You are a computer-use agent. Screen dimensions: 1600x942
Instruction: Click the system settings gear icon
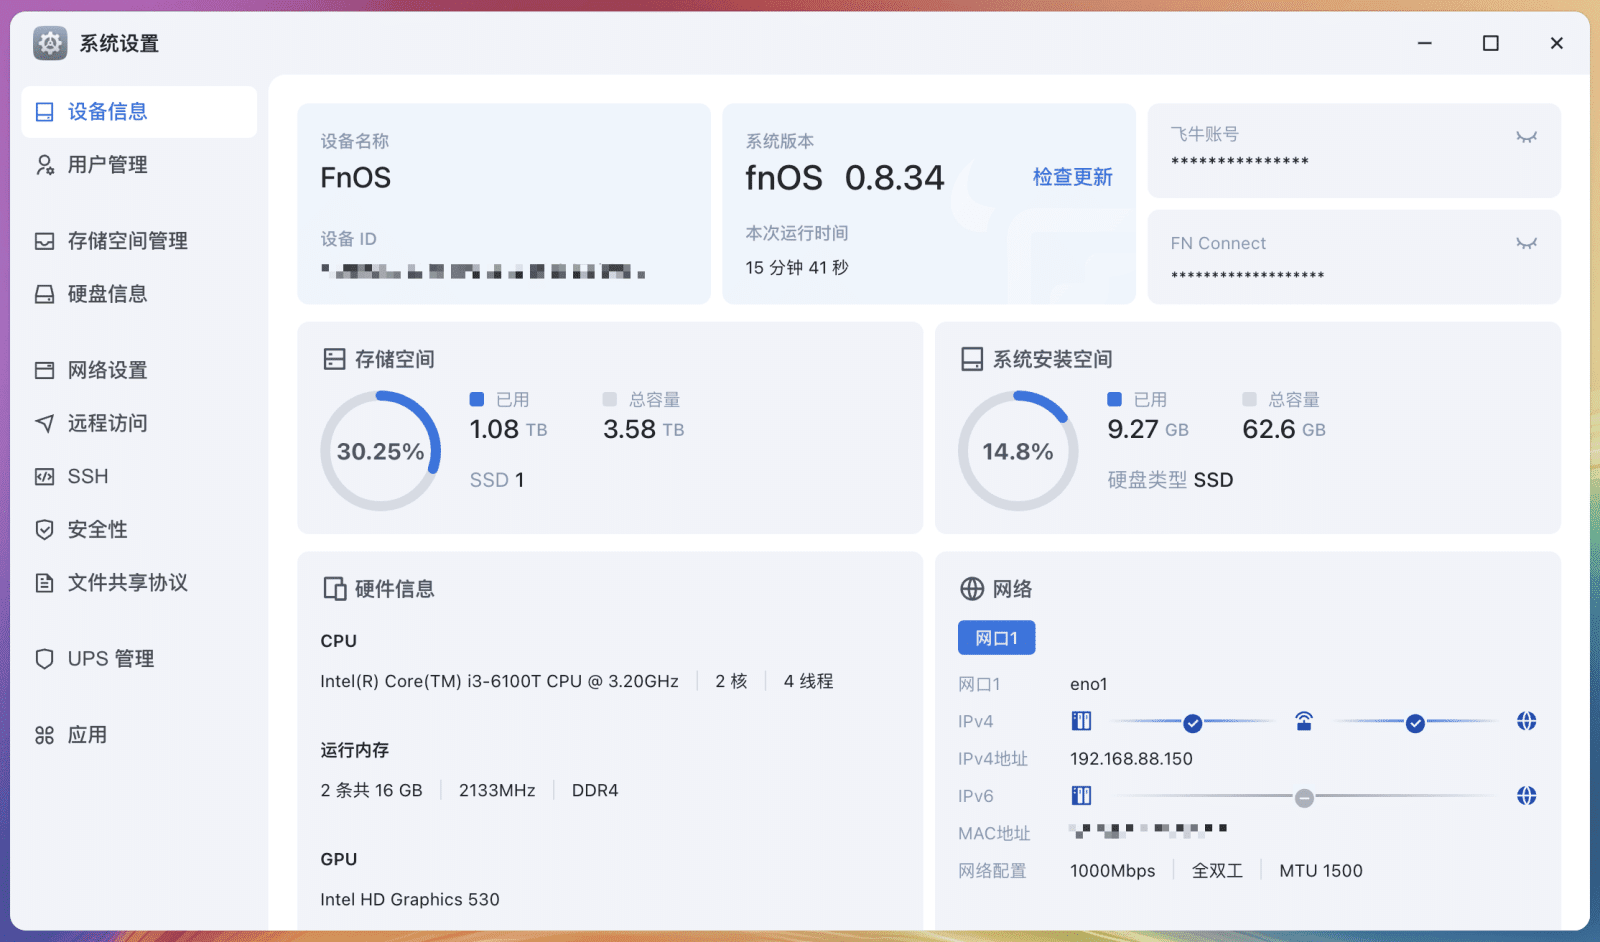tap(50, 43)
